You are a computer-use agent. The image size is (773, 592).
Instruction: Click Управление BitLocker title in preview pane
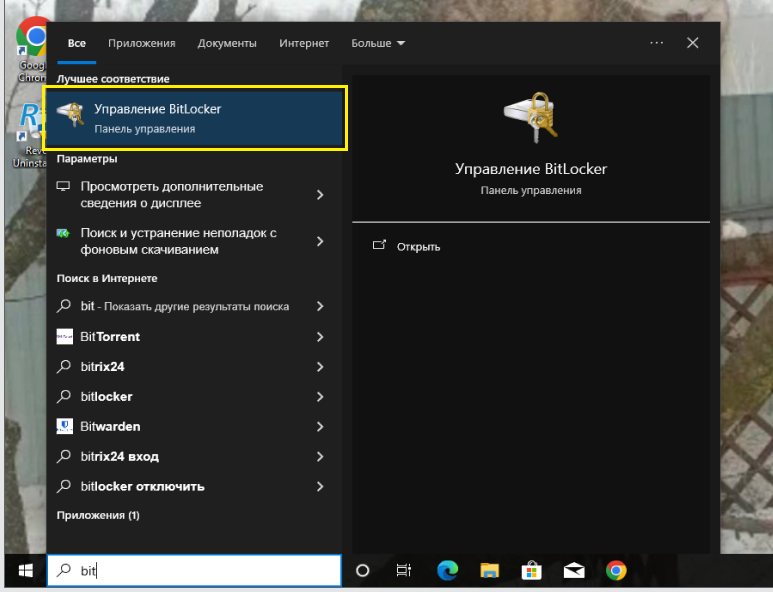click(531, 169)
